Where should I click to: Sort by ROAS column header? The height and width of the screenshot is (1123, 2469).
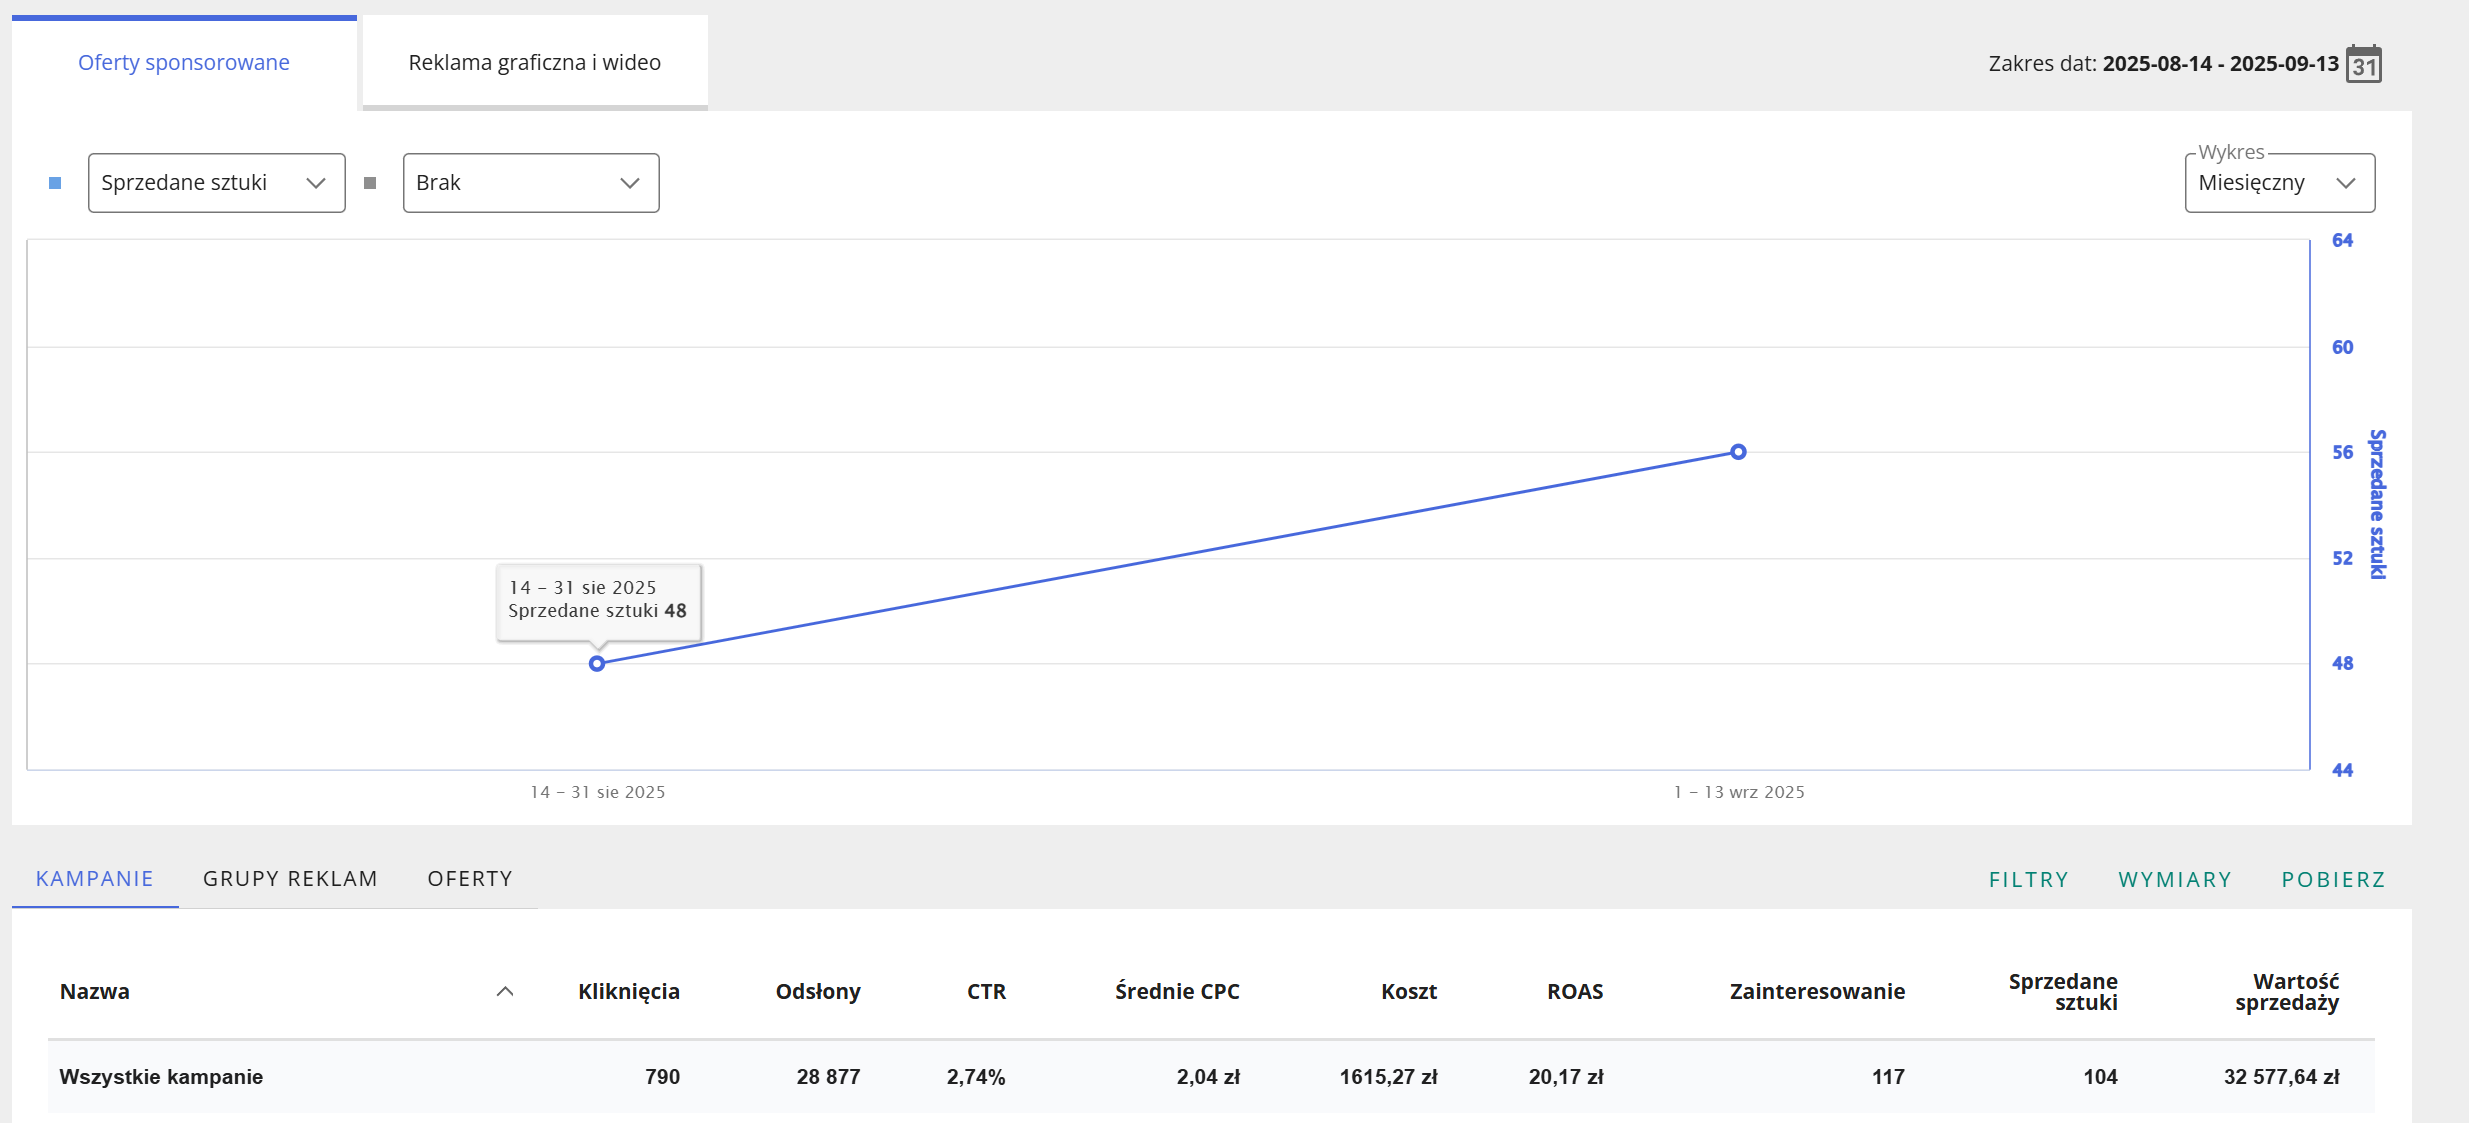1575,991
